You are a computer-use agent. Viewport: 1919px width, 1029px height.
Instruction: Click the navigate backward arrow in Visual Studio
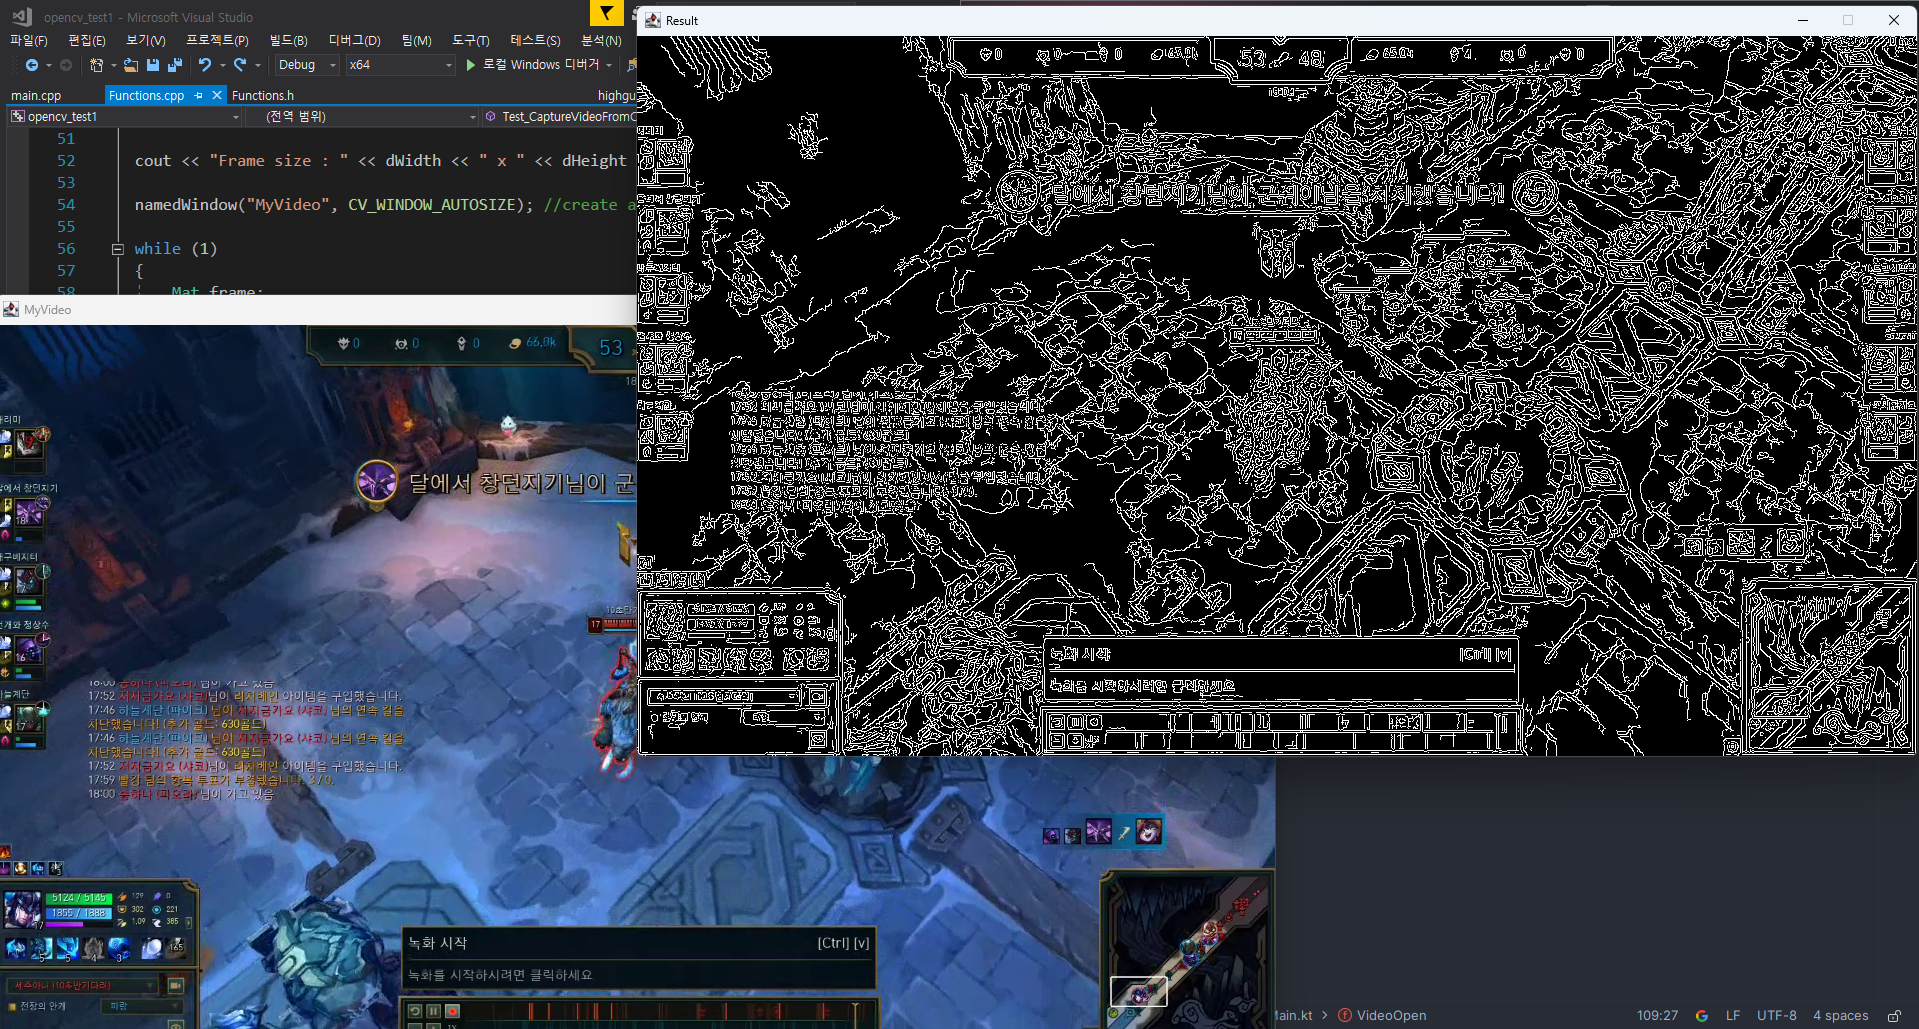pyautogui.click(x=32, y=65)
